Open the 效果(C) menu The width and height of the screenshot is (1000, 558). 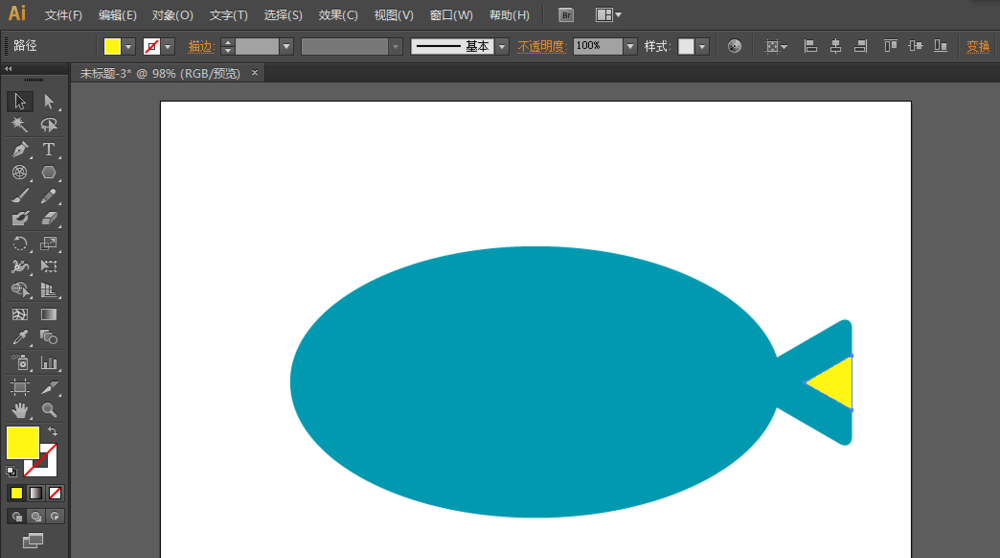point(338,15)
